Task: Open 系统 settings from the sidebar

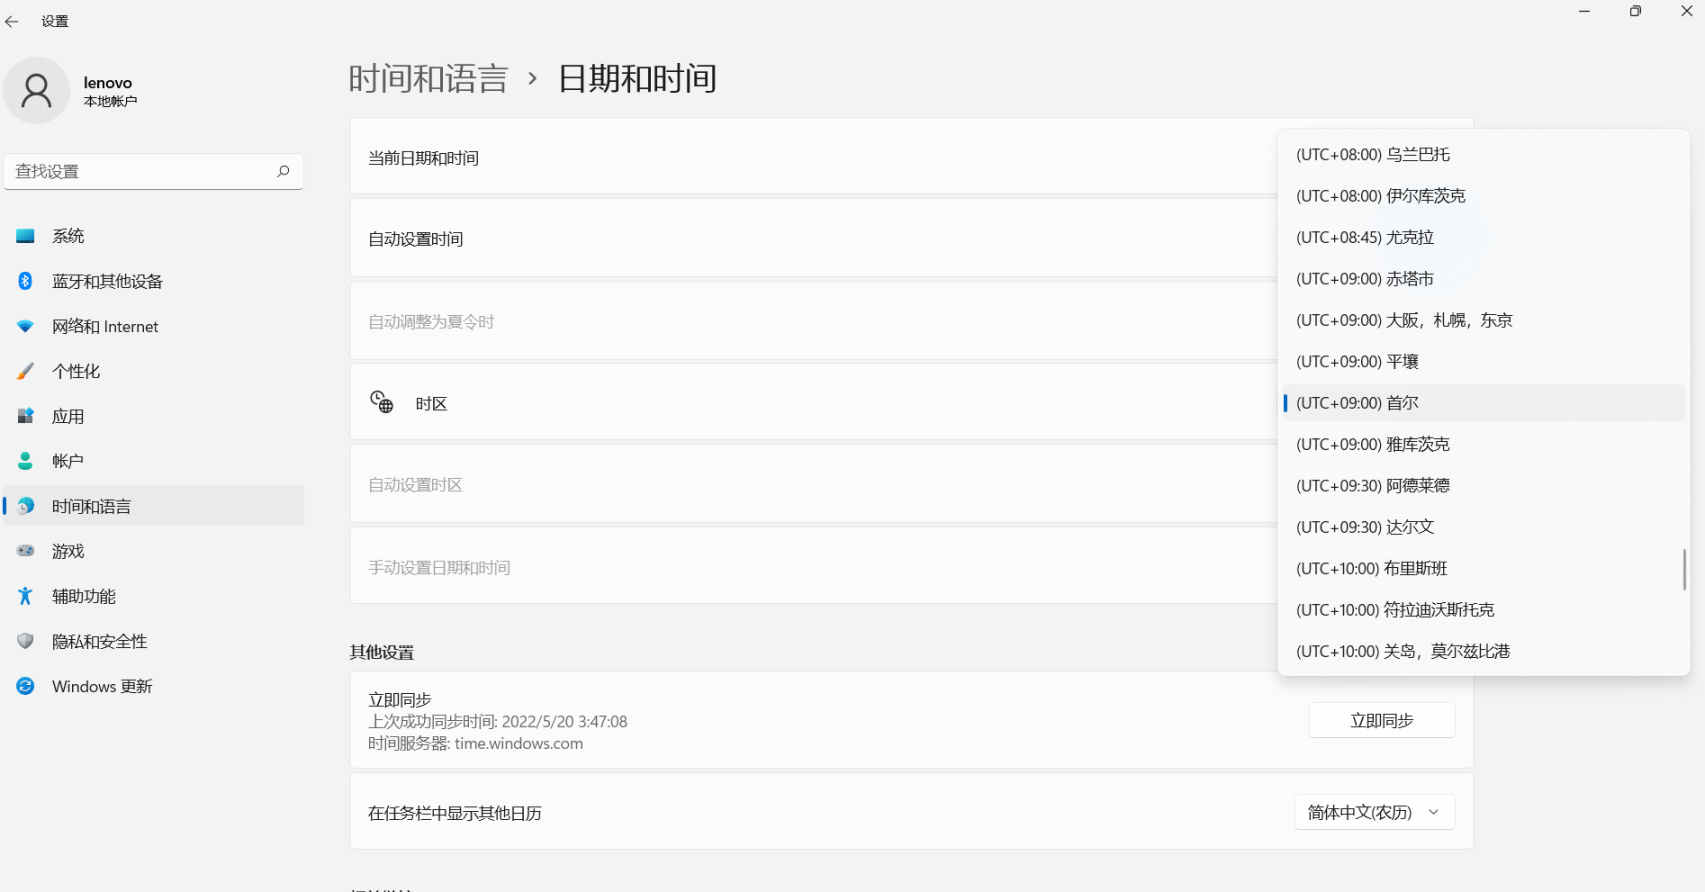Action: click(x=153, y=236)
